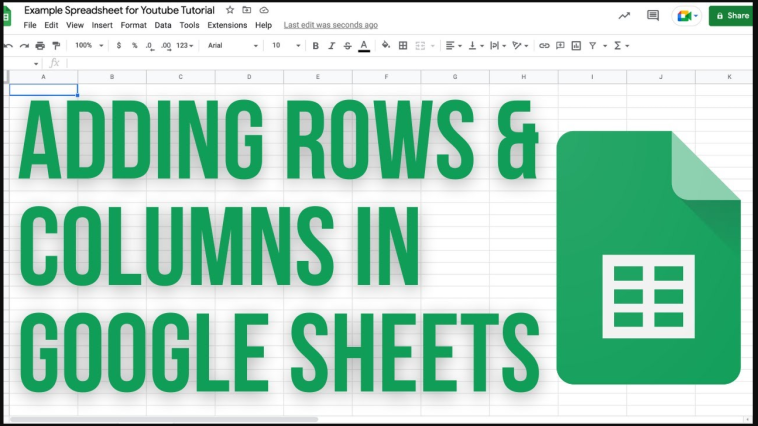This screenshot has width=758, height=426.
Task: Toggle bold formatting
Action: [x=316, y=45]
